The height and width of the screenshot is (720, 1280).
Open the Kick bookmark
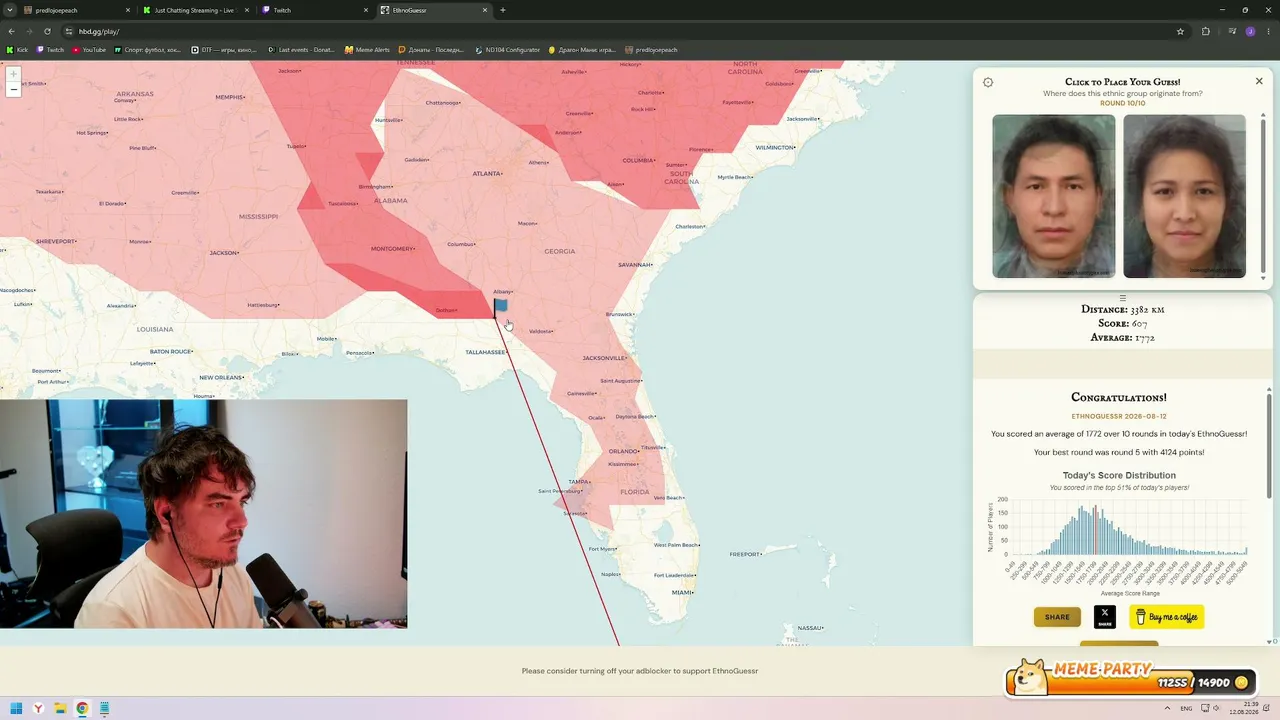(x=18, y=50)
